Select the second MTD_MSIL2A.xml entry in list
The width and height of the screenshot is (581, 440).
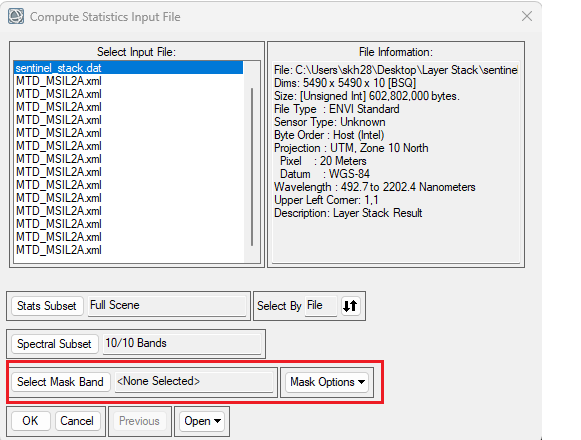coord(59,94)
